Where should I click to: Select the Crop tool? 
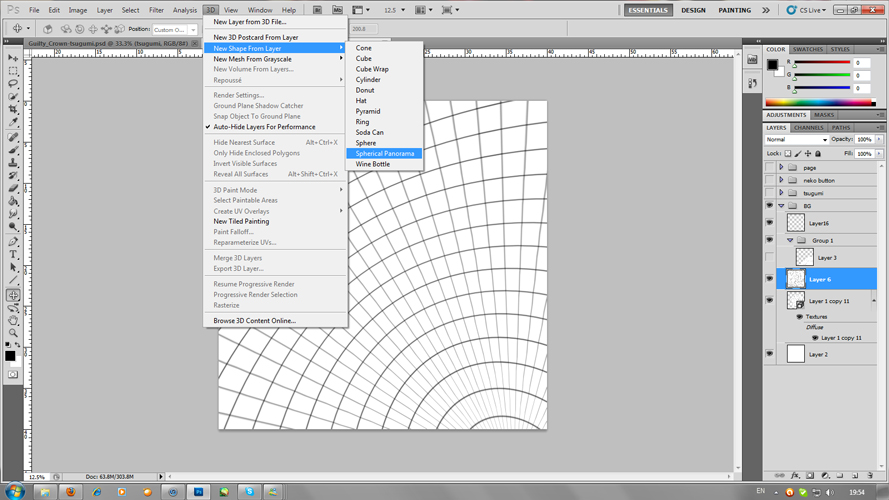13,109
